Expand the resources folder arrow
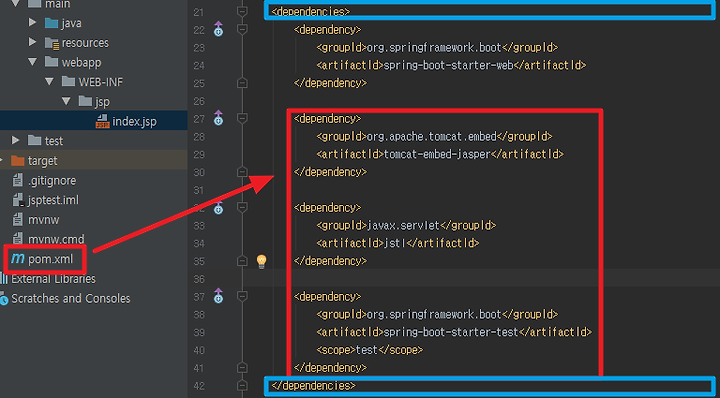720x398 pixels. point(32,42)
